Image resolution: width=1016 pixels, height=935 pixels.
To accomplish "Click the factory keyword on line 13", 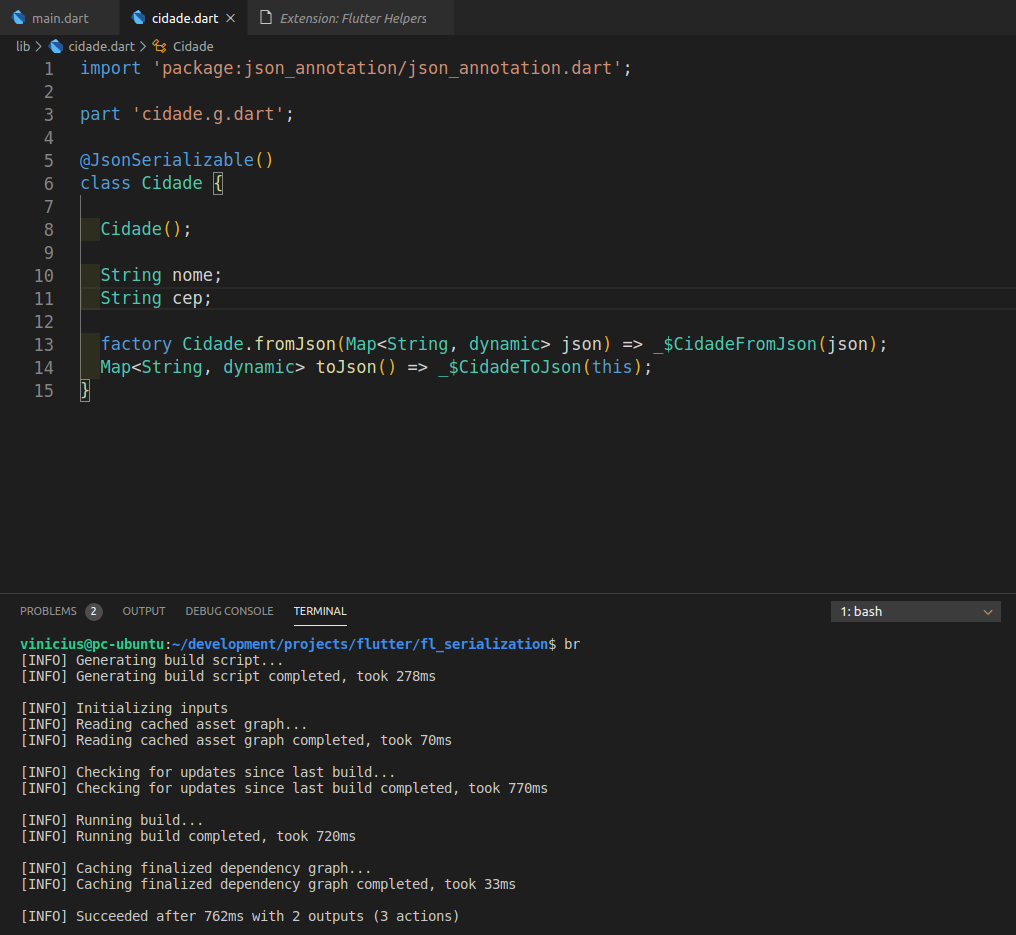I will click(136, 344).
